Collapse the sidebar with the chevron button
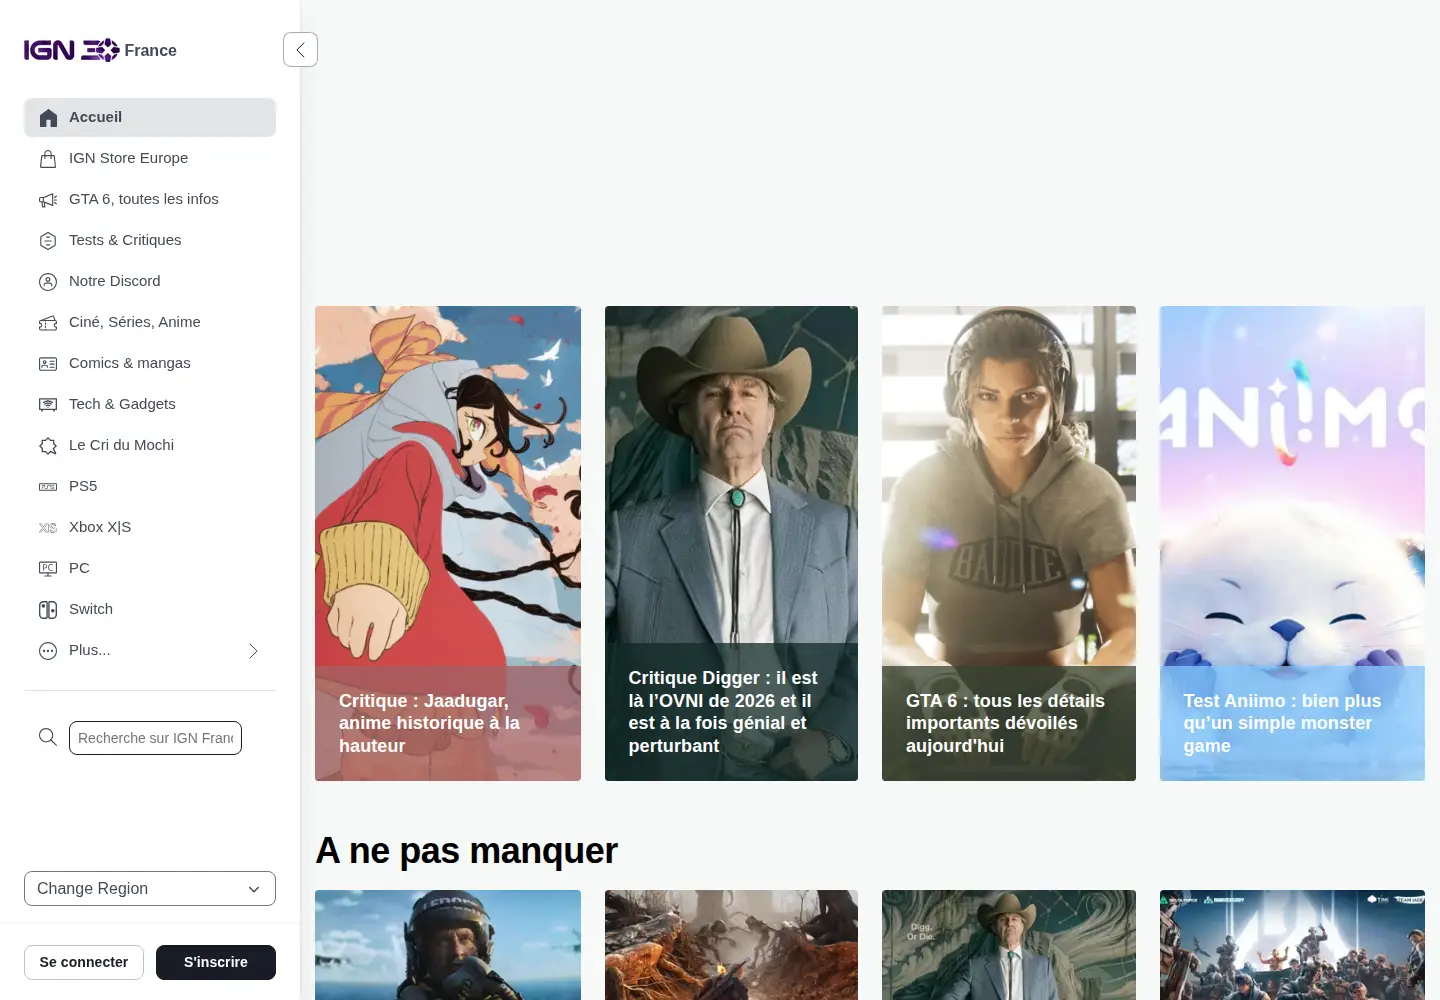Screen dimensions: 1440x1000 click(x=300, y=49)
